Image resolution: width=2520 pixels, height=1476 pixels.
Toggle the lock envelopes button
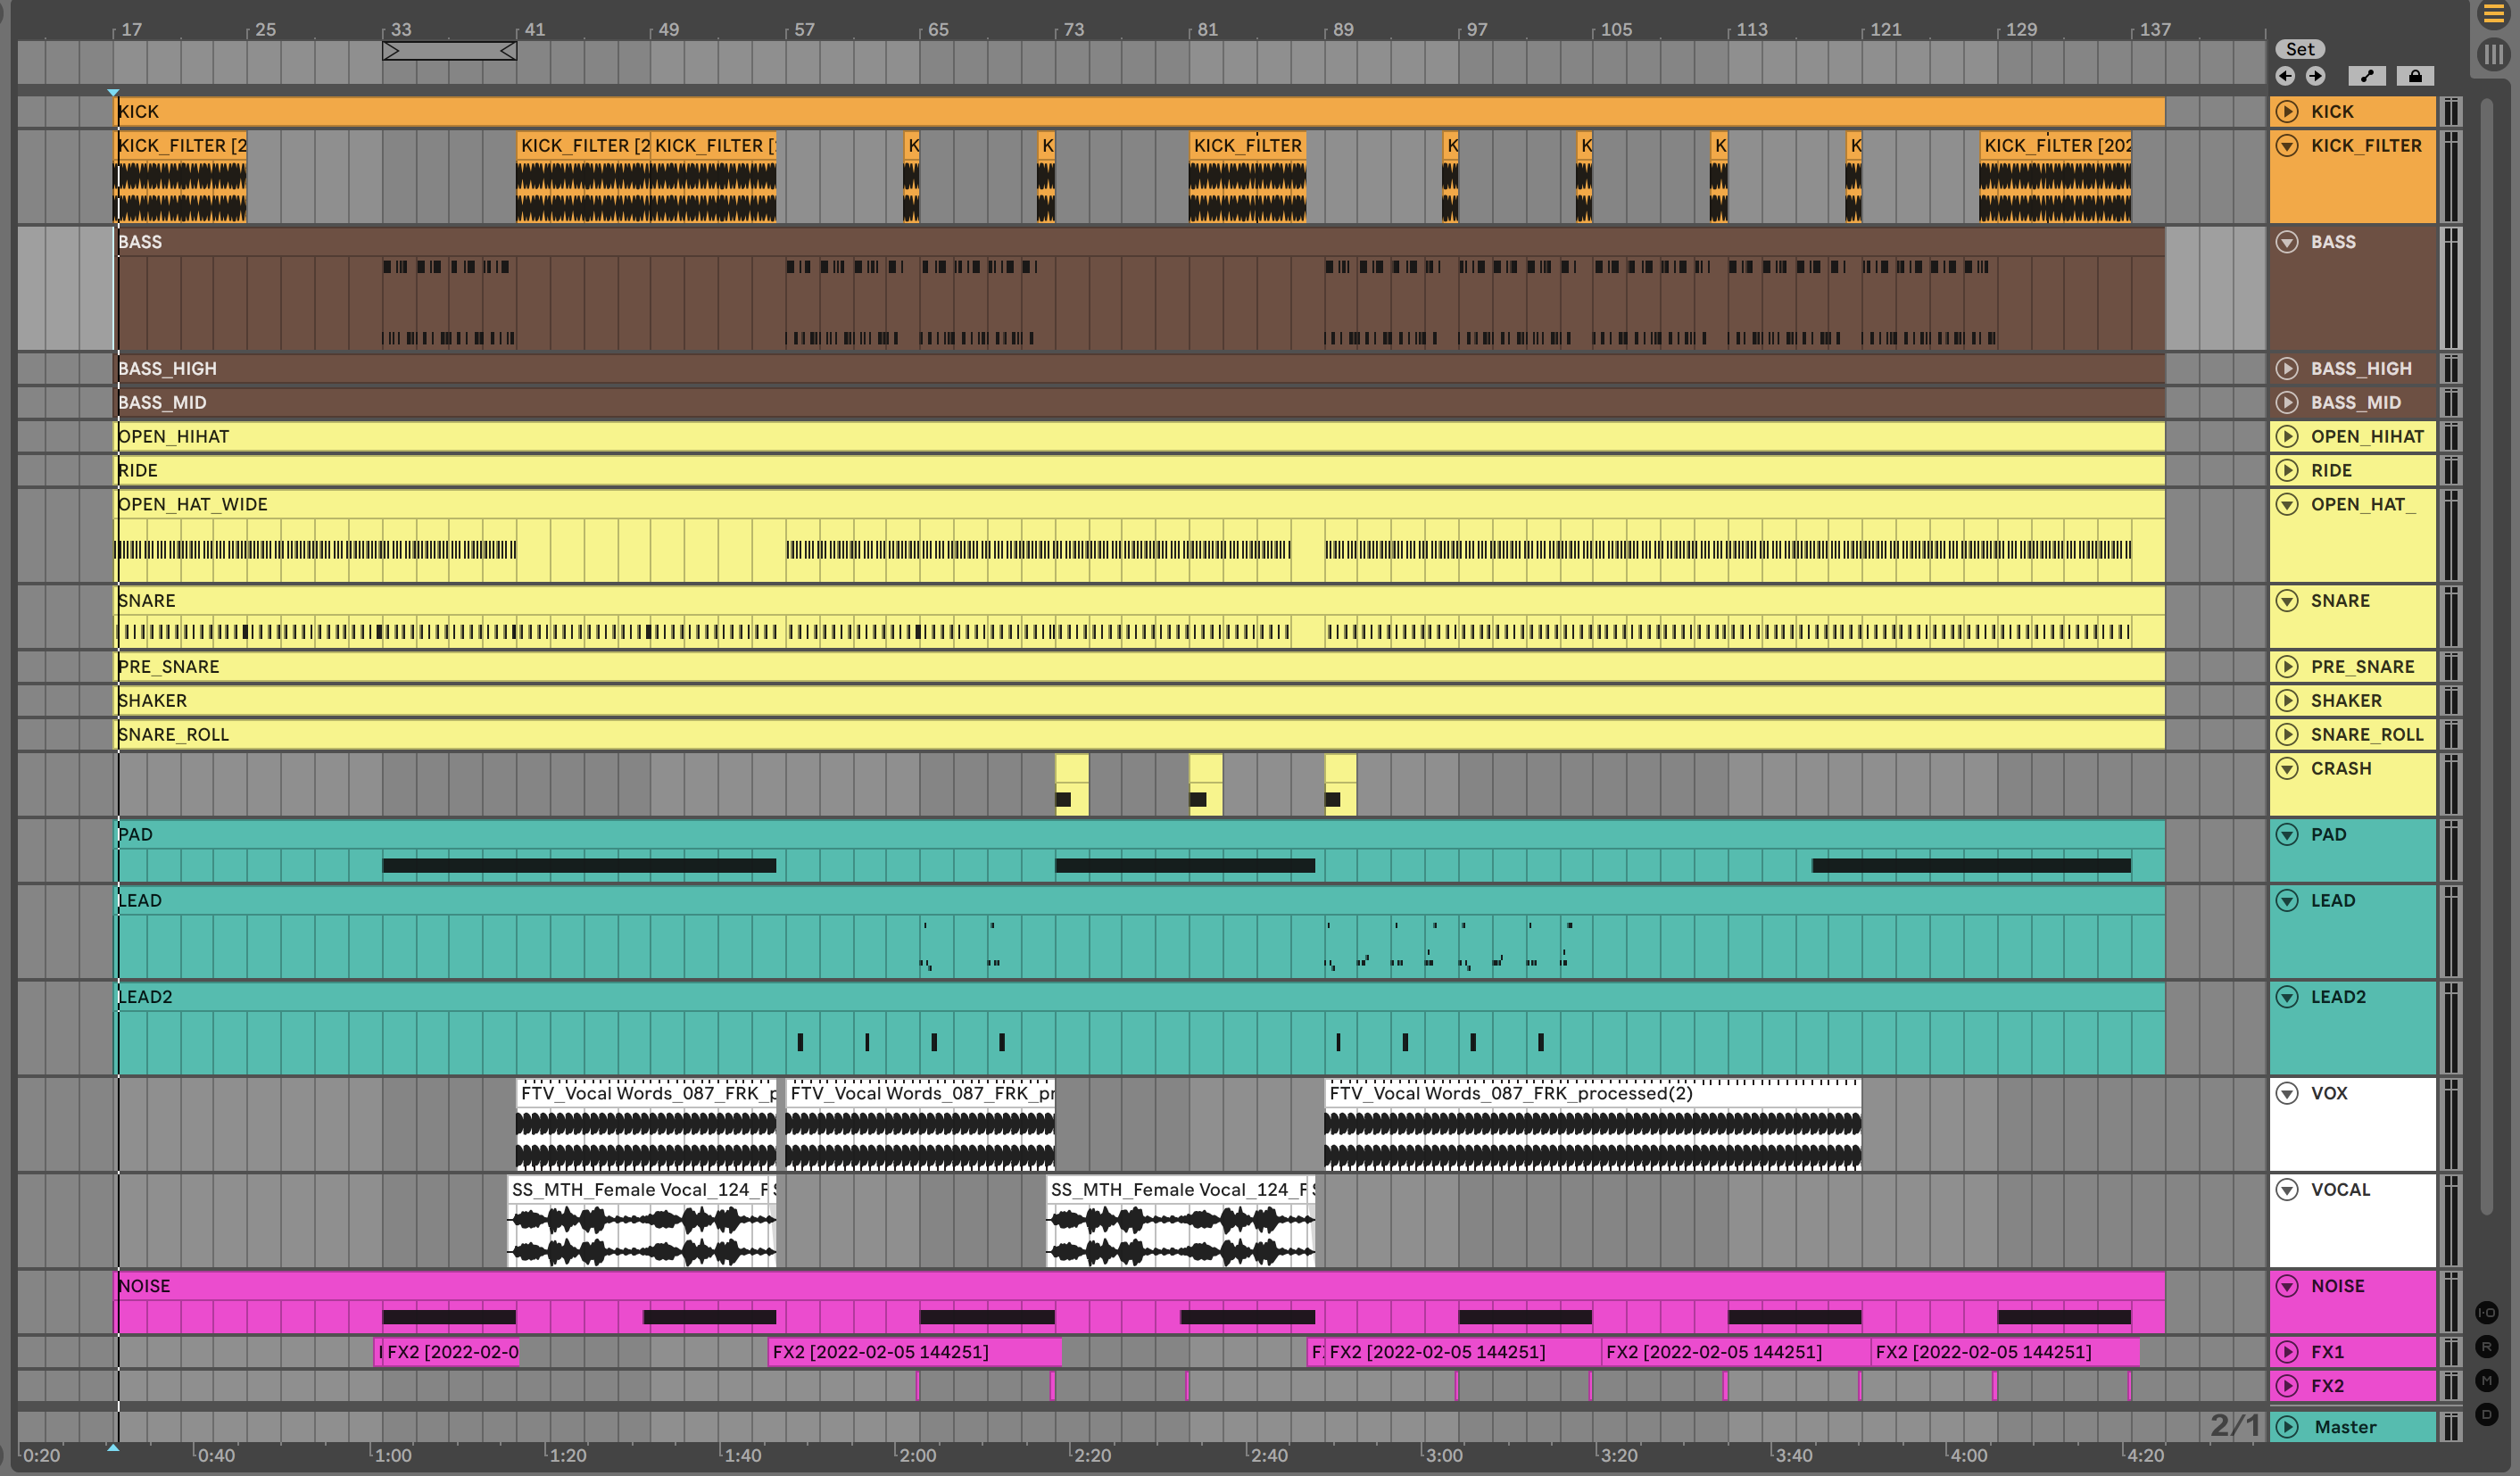[x=2415, y=76]
